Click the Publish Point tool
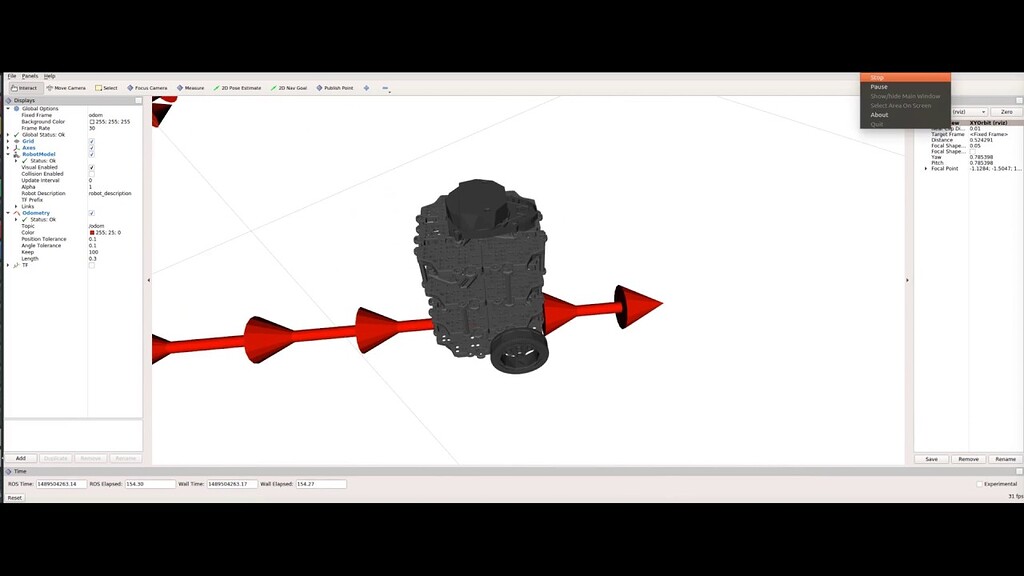The height and width of the screenshot is (576, 1024). tap(336, 87)
